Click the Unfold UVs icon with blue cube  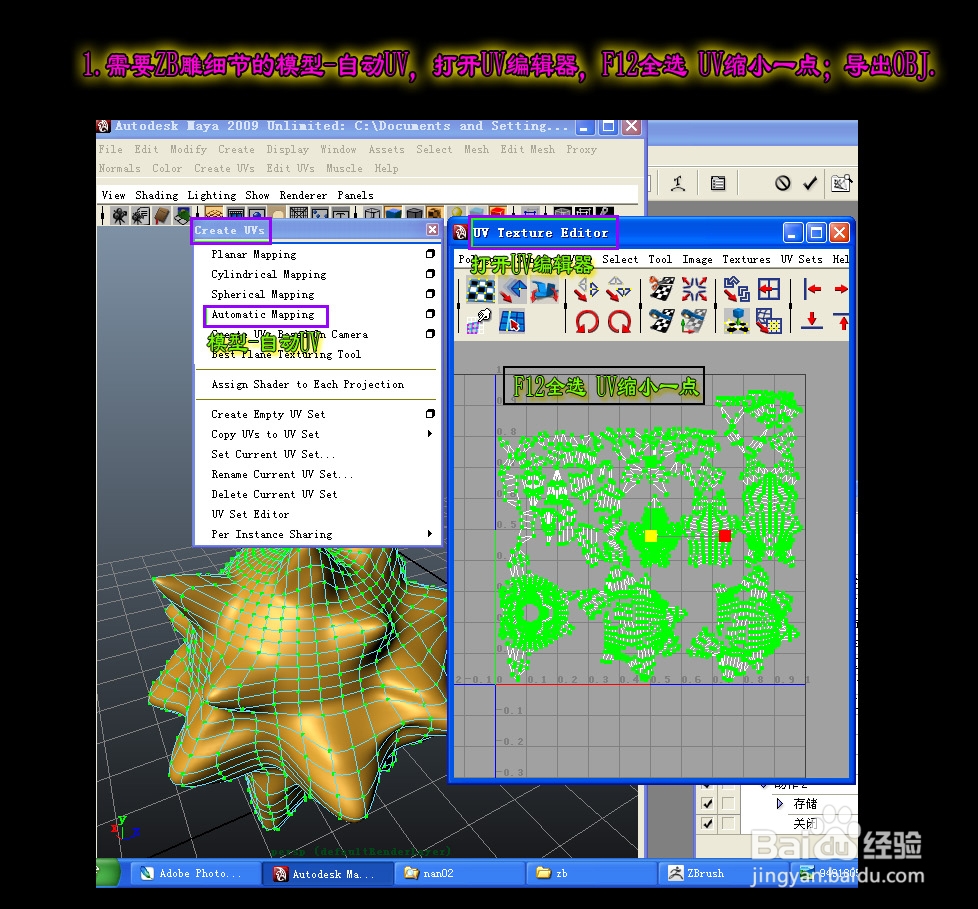(x=737, y=321)
